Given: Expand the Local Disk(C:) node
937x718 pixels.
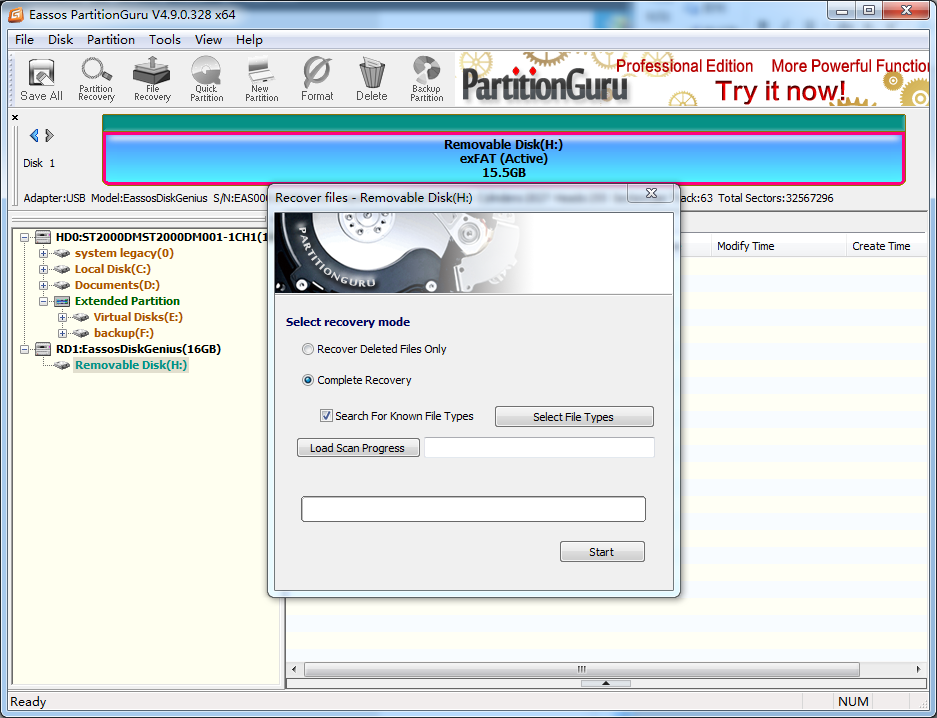Looking at the screenshot, I should pos(43,269).
